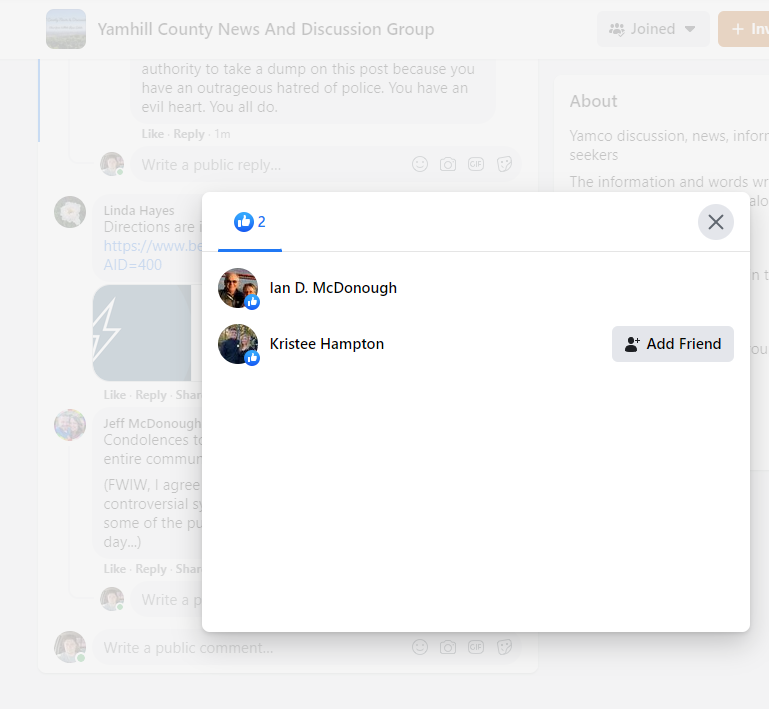Image resolution: width=769 pixels, height=709 pixels.
Task: Open Ian D. McDonough's profile name
Action: [333, 288]
